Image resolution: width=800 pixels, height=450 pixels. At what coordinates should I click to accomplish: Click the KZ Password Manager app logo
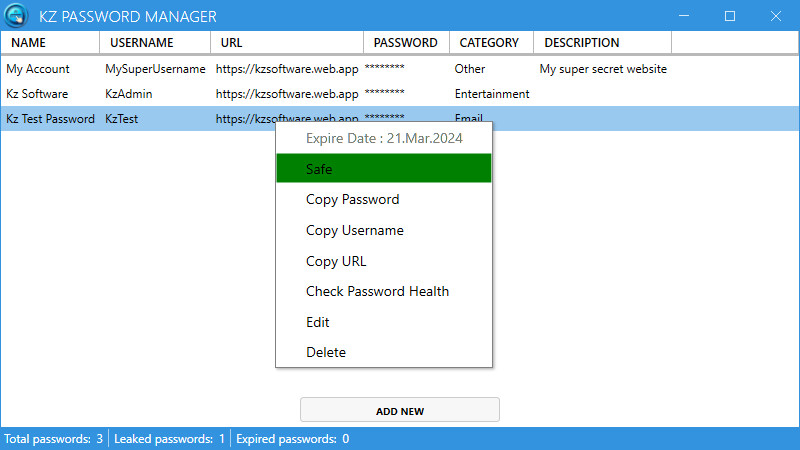[16, 16]
